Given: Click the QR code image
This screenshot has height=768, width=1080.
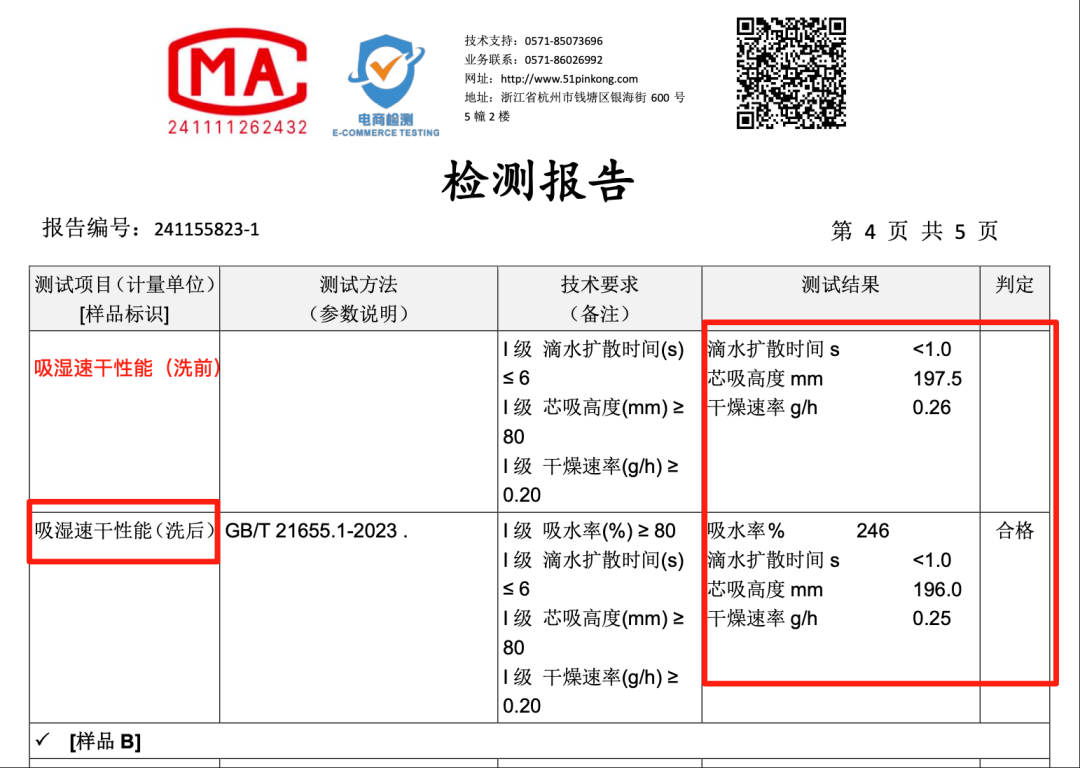Looking at the screenshot, I should pos(791,73).
